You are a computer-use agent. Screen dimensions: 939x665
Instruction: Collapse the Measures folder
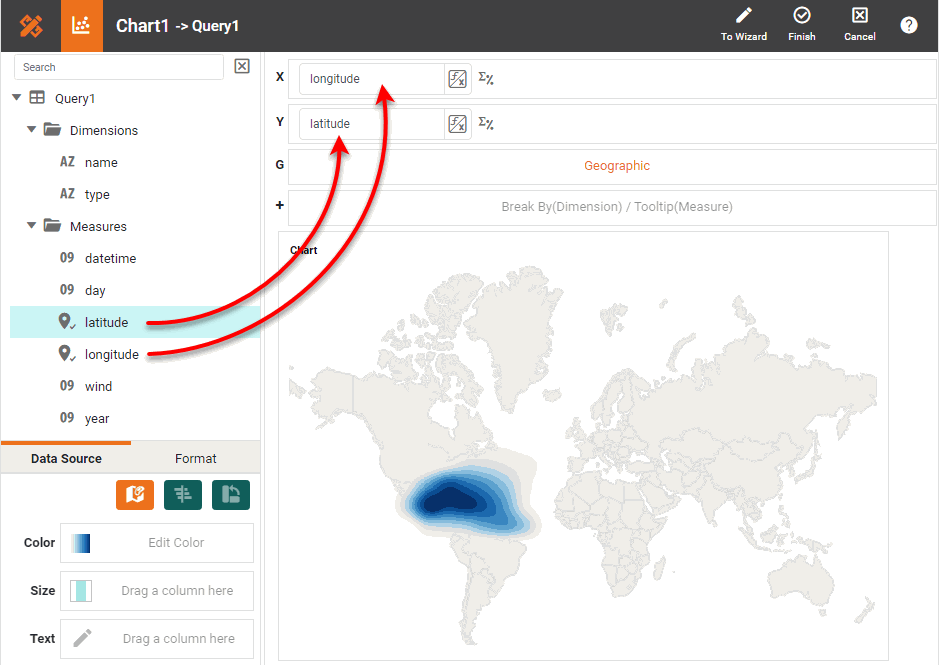coord(32,226)
